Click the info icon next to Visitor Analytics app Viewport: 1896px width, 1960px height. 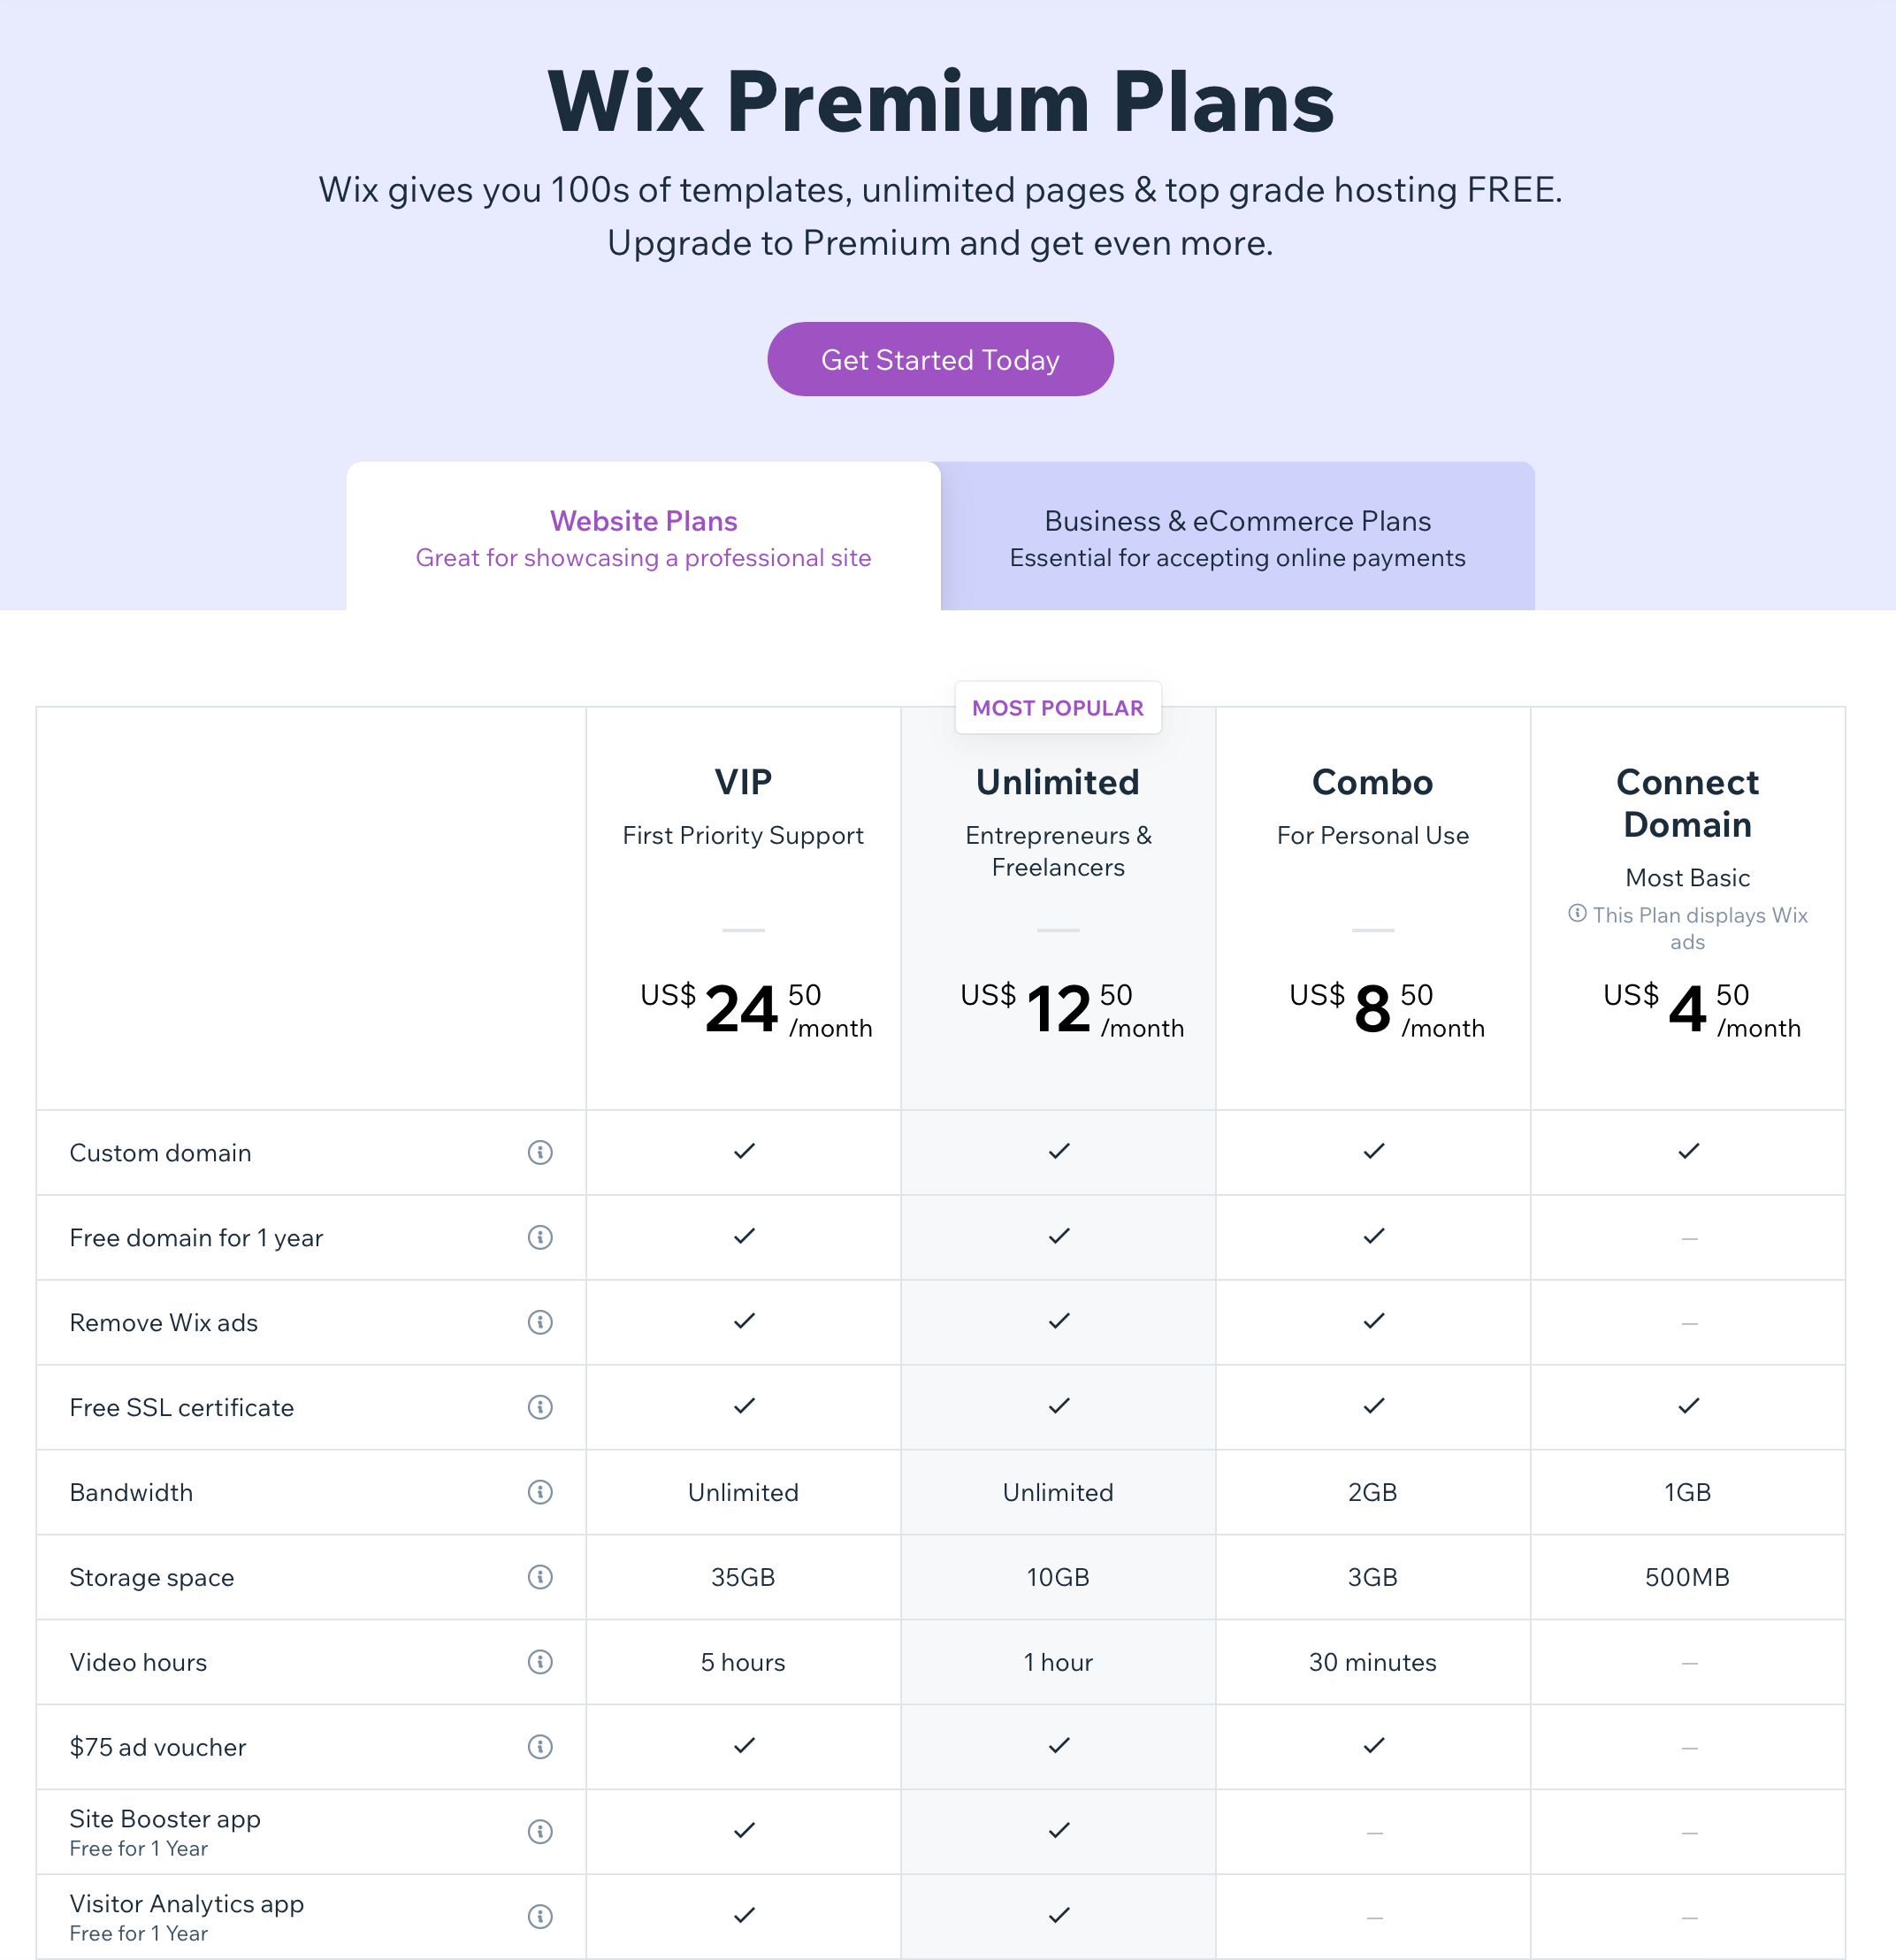(540, 1917)
